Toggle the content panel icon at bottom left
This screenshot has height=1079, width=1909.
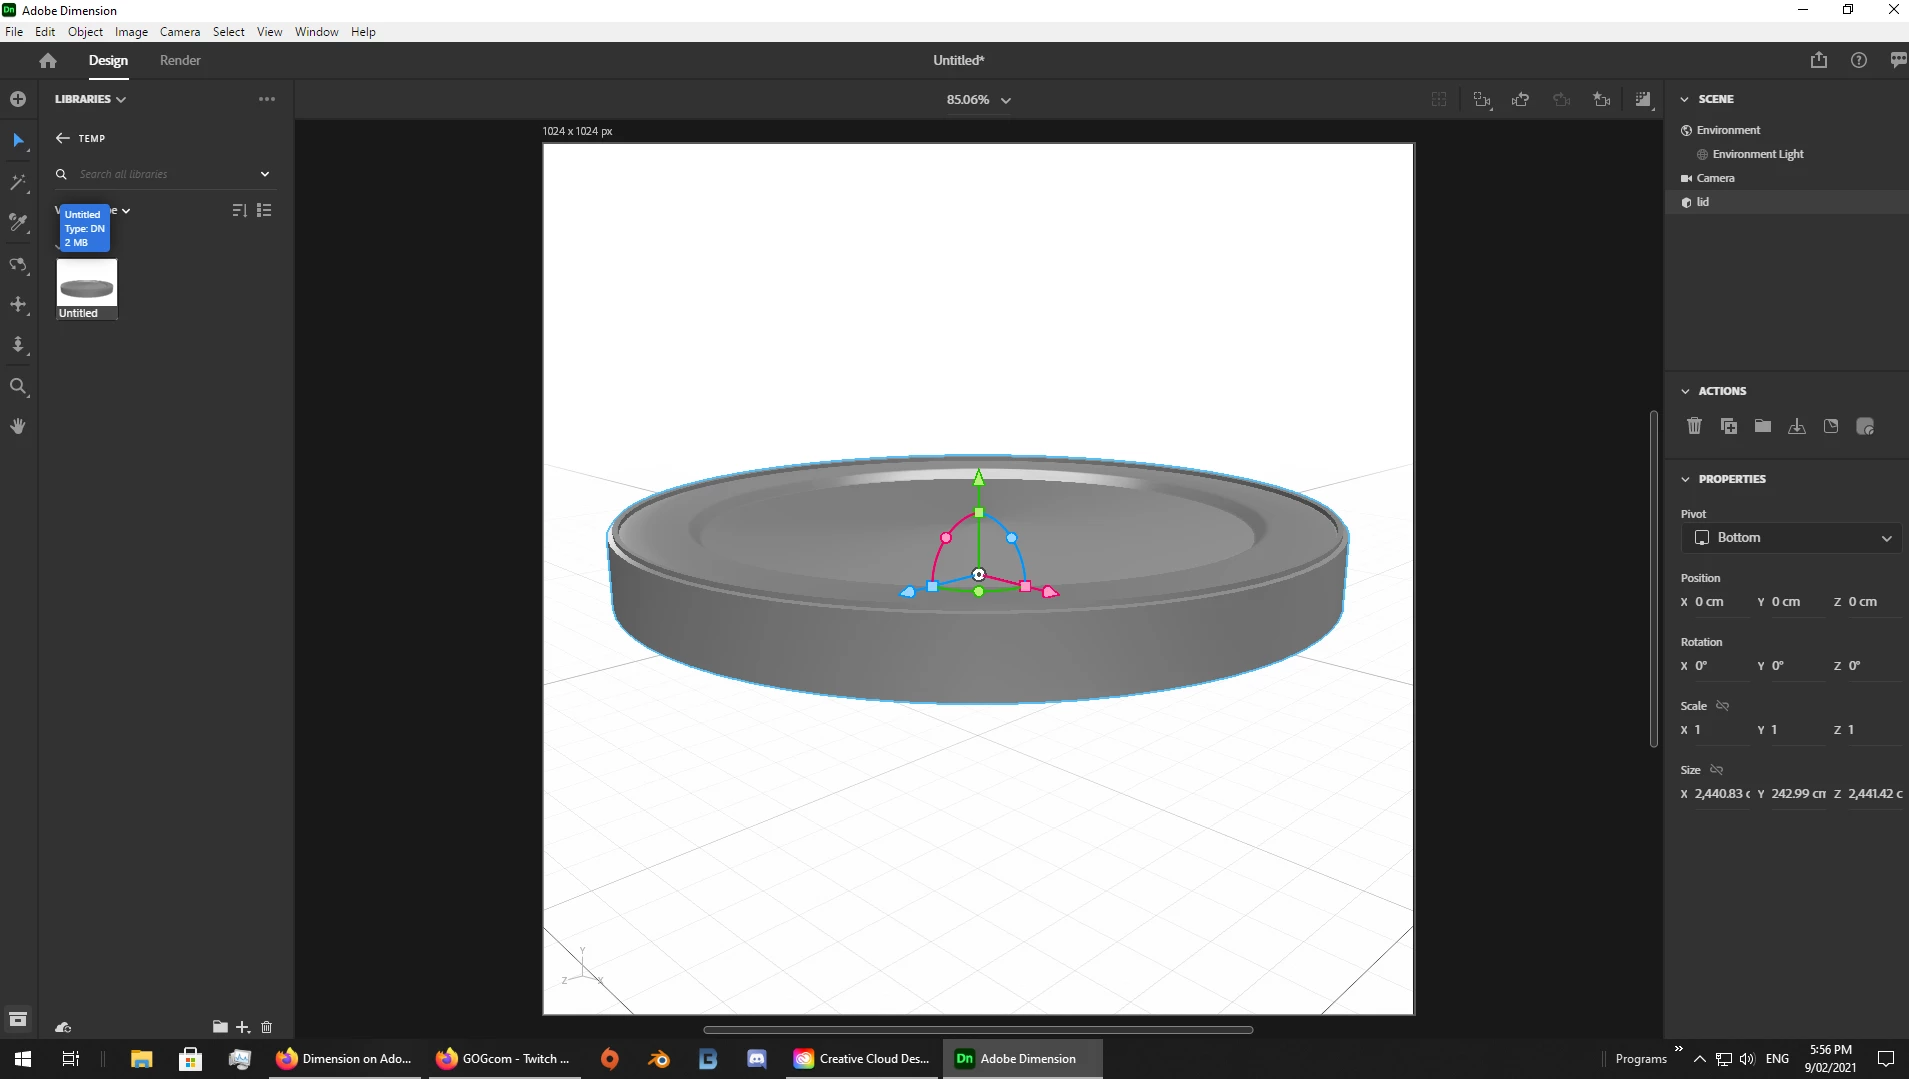click(x=18, y=1019)
